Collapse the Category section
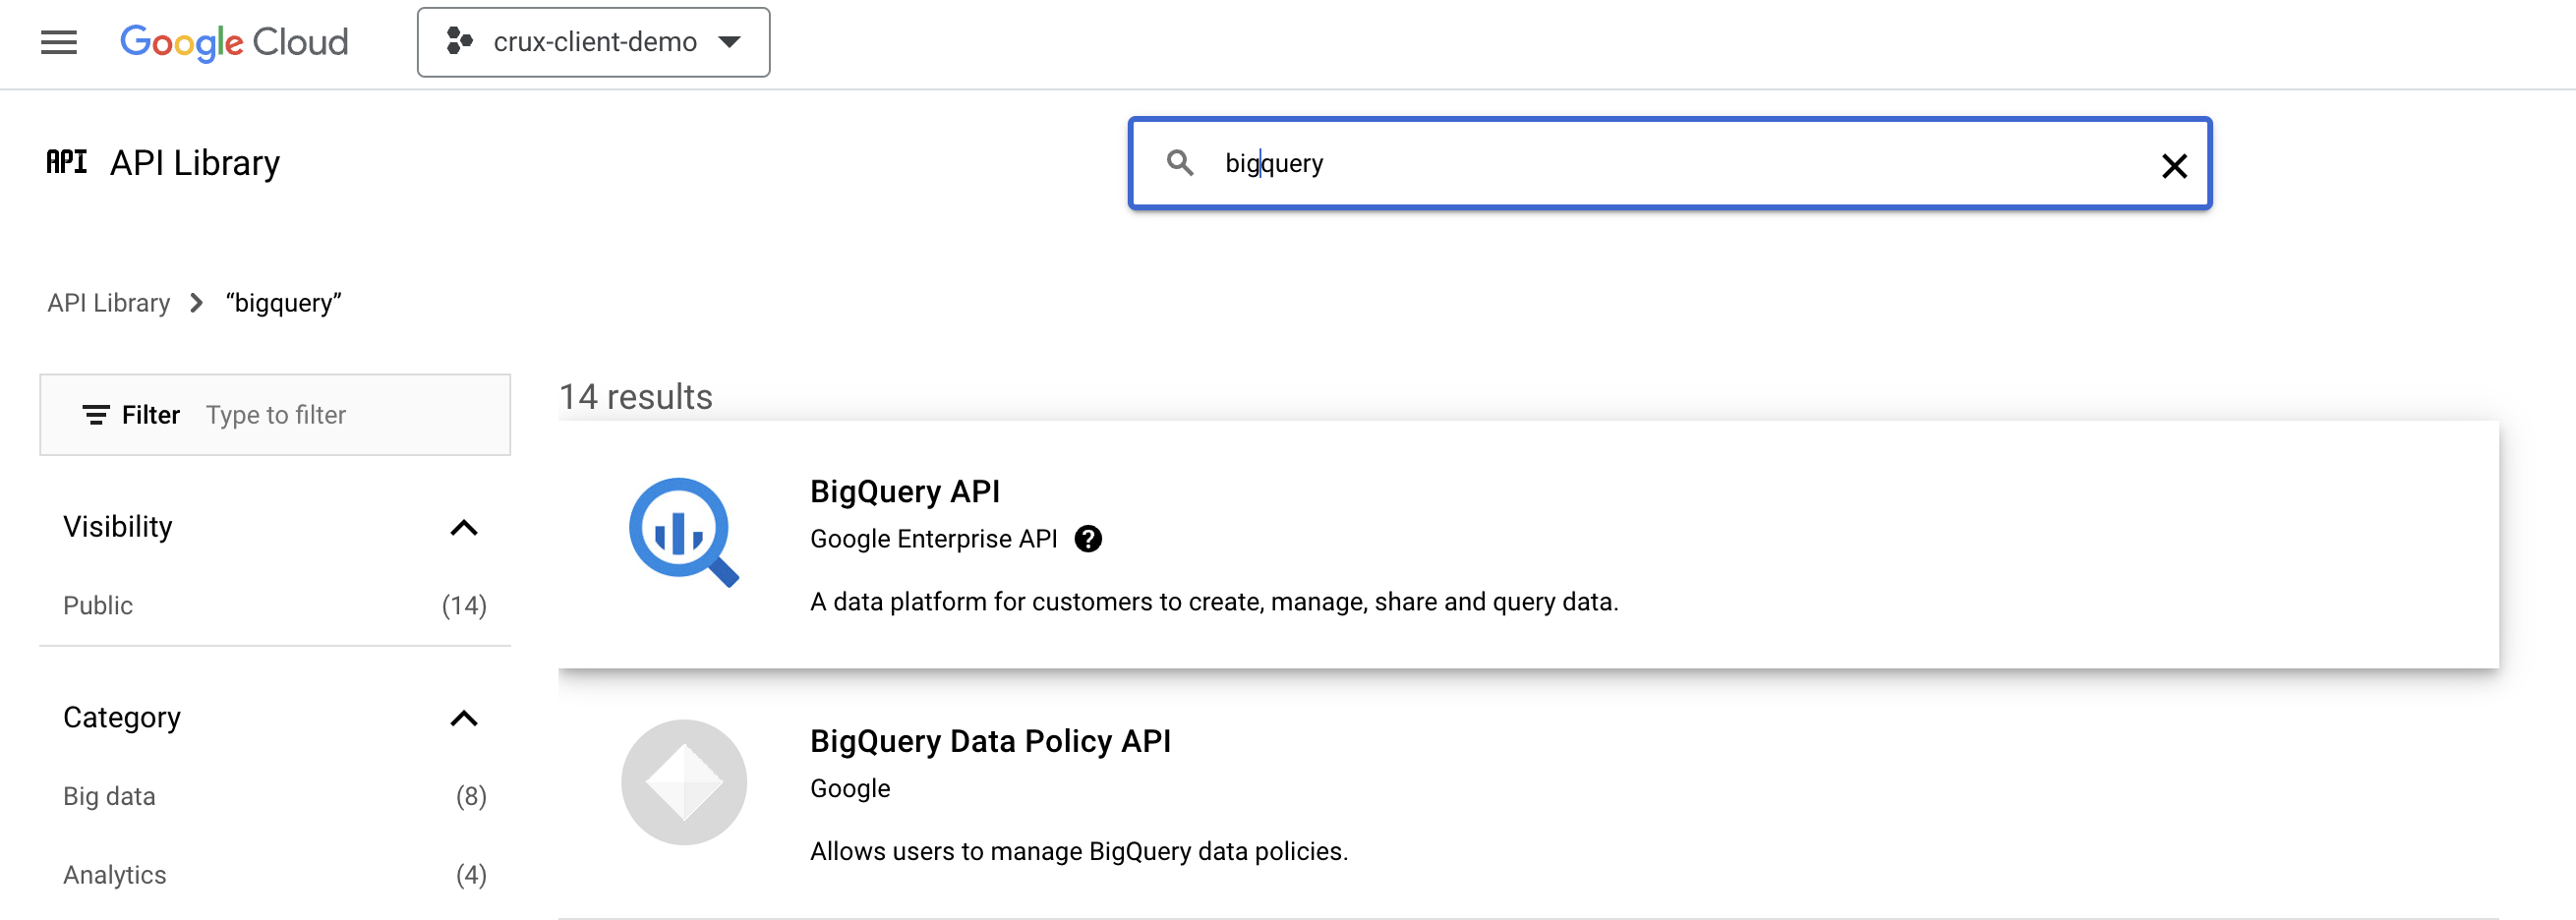This screenshot has height=920, width=2576. coord(464,718)
